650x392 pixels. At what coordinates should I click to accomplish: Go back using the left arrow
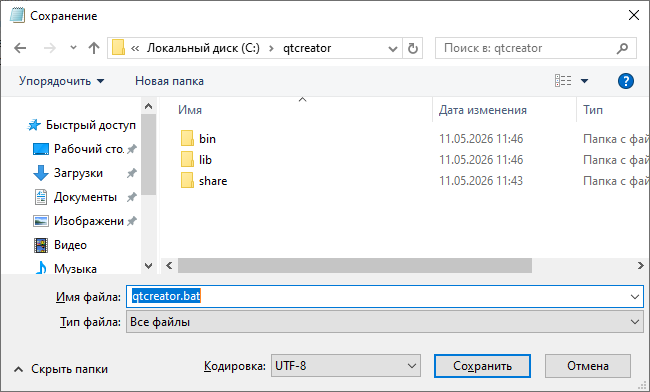point(20,48)
